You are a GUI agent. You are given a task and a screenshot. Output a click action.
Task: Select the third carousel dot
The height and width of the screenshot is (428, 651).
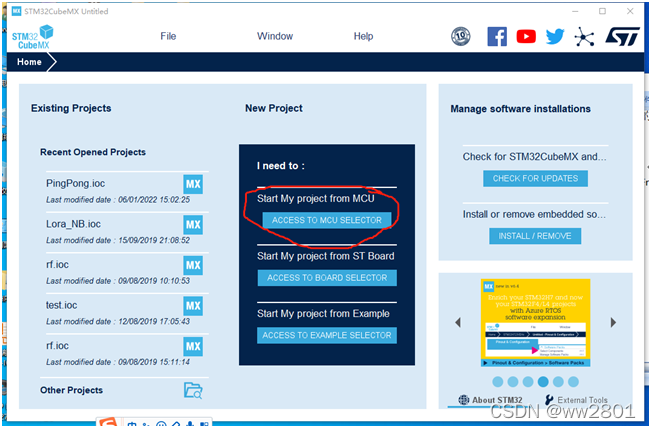click(x=528, y=382)
